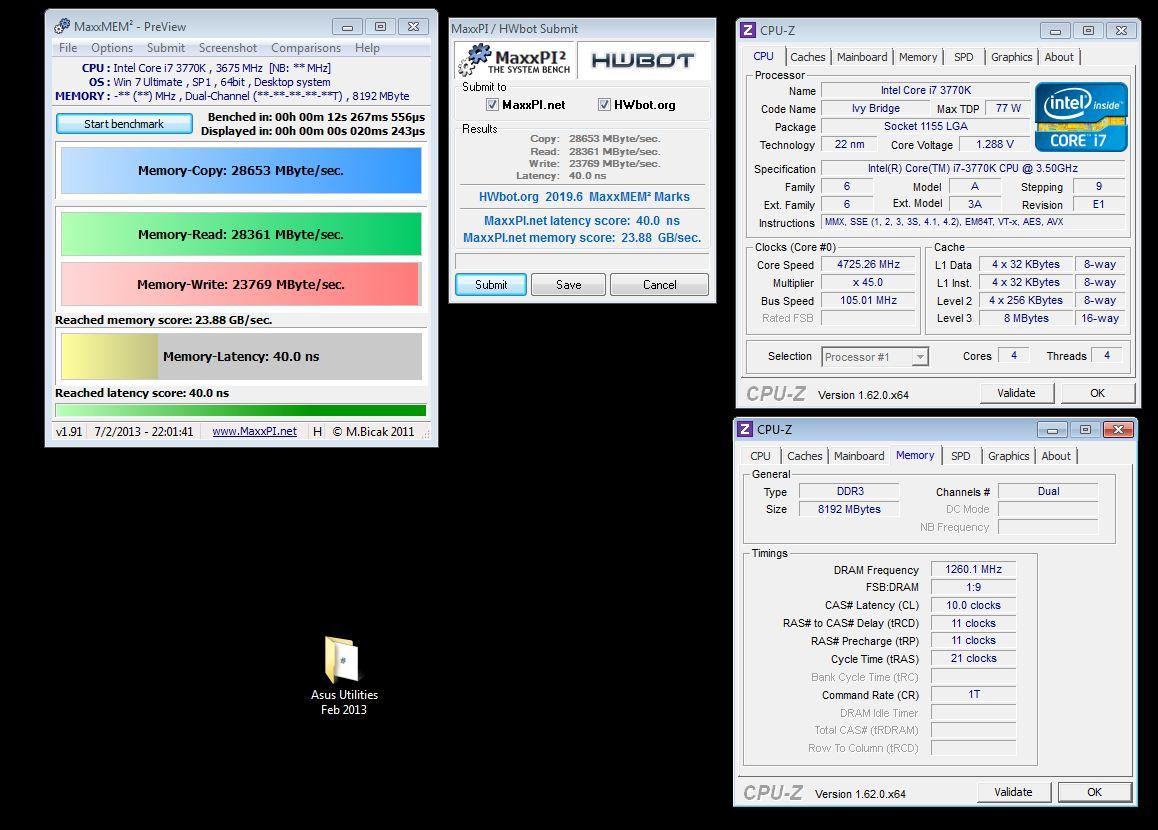
Task: Toggle the HWbot.org submit checkbox
Action: pyautogui.click(x=604, y=105)
